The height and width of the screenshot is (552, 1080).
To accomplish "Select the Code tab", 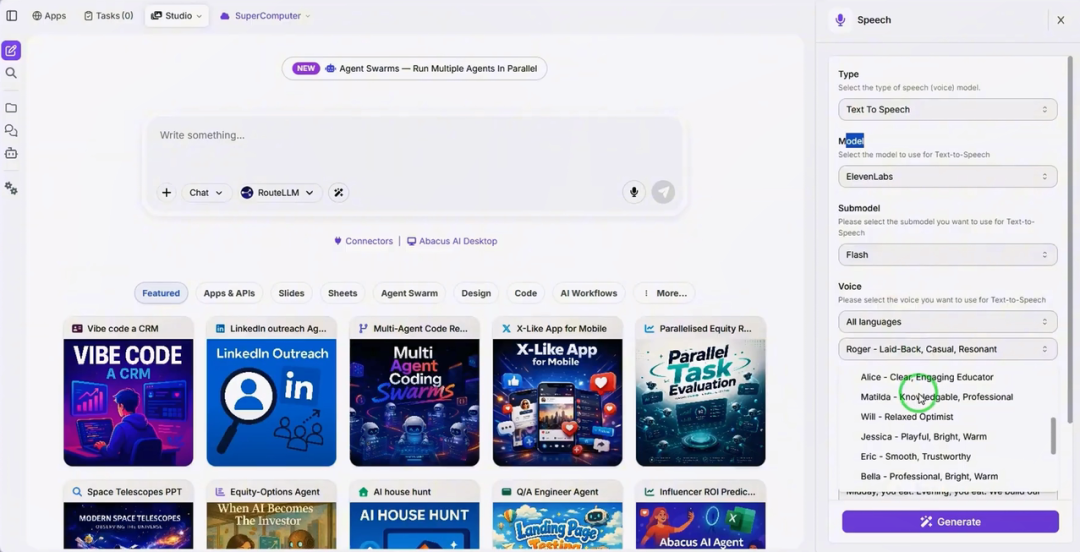I will 526,293.
